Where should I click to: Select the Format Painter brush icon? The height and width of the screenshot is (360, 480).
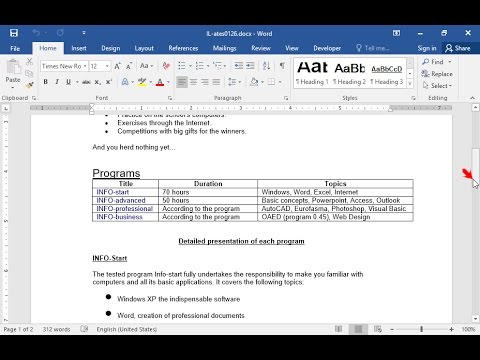30,86
